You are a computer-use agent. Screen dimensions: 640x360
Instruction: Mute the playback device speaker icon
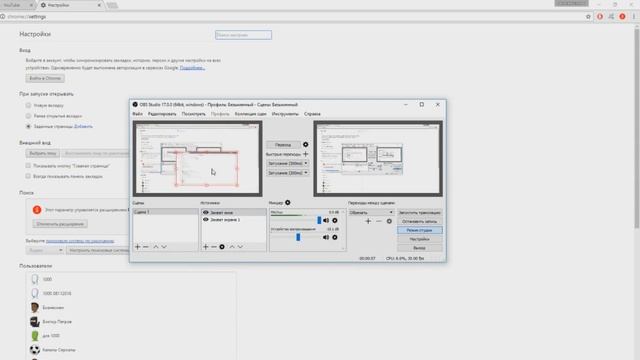pos(326,237)
